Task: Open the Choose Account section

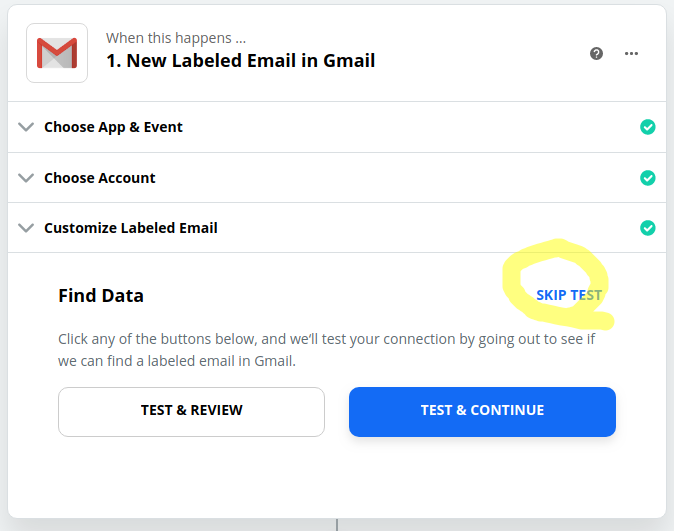Action: [337, 178]
